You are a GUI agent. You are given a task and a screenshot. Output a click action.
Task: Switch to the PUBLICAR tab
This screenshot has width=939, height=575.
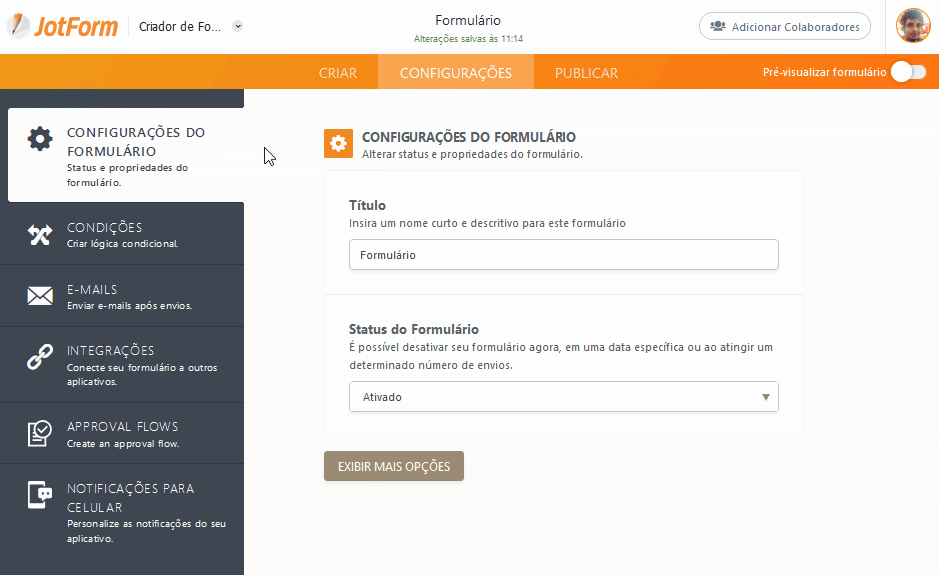point(586,72)
